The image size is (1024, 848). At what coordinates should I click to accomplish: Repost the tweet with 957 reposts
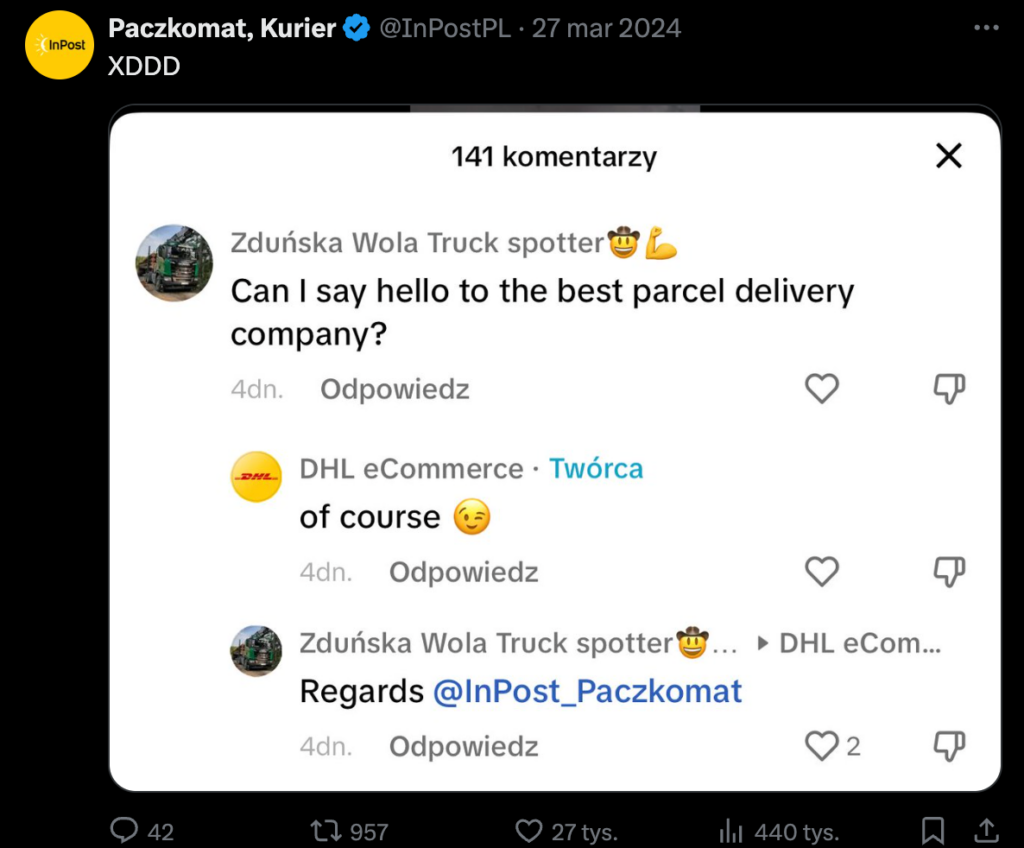click(323, 830)
